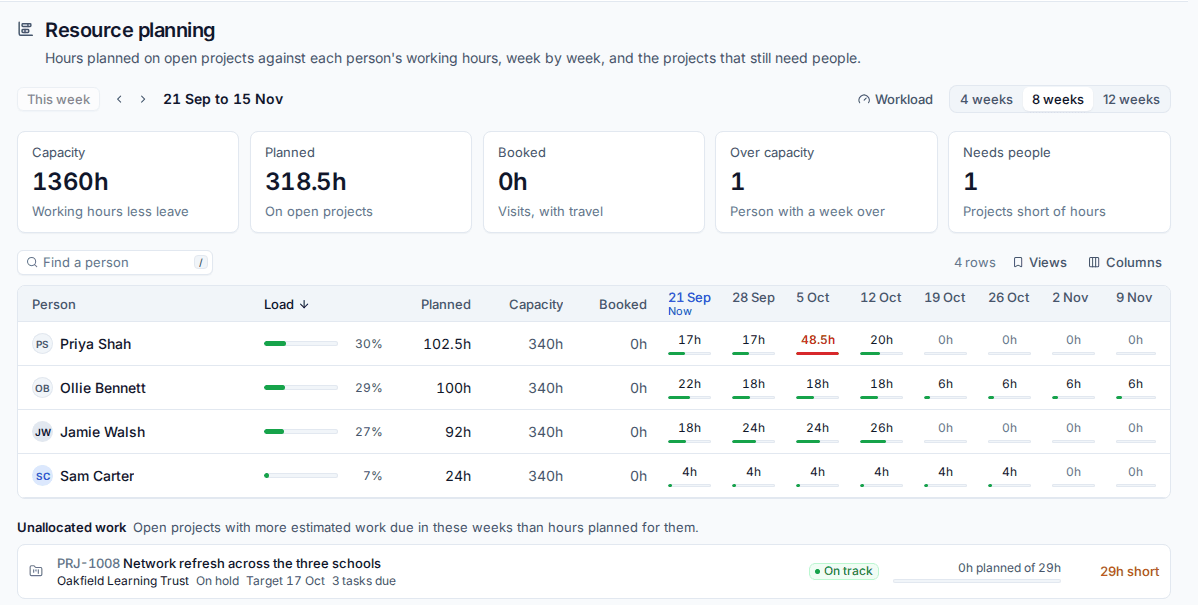Open PRJ-1008 Network refresh project
Viewport: 1198px width, 605px height.
[219, 564]
